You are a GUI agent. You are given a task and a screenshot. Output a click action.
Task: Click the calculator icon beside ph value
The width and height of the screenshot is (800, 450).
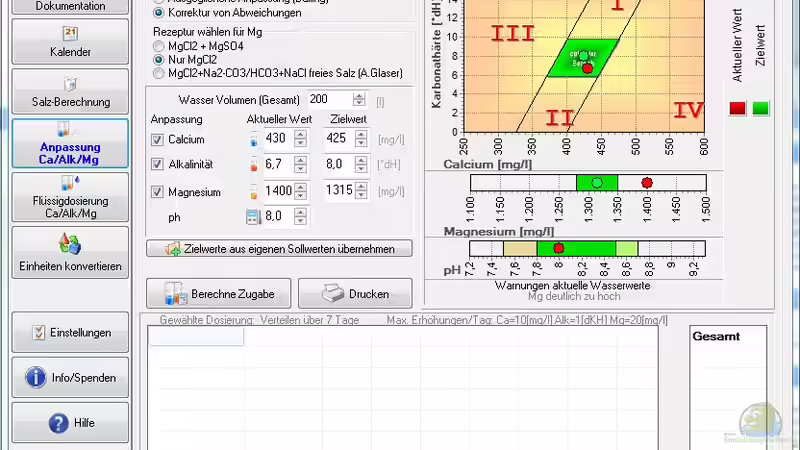(x=253, y=217)
